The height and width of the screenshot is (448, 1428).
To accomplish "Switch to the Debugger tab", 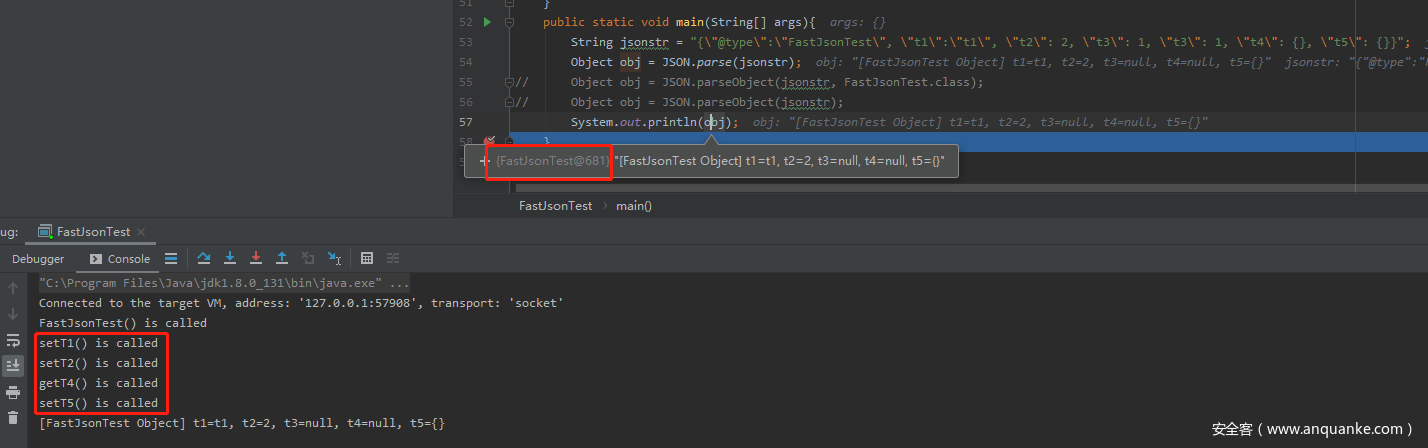I will click(38, 259).
